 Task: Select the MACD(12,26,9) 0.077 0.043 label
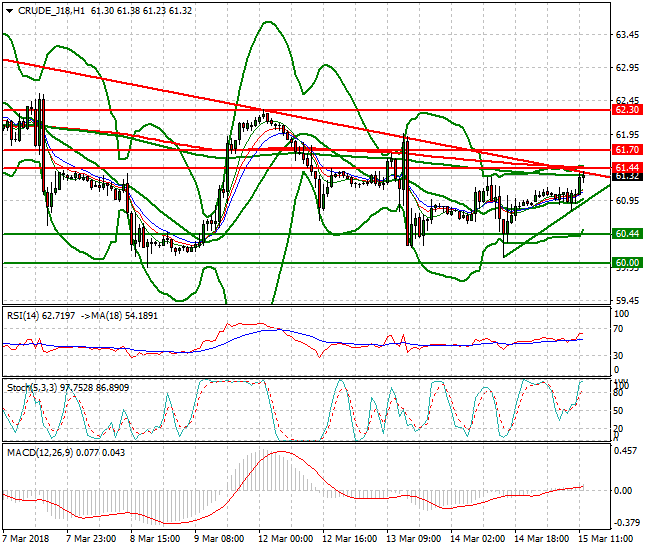tap(66, 453)
